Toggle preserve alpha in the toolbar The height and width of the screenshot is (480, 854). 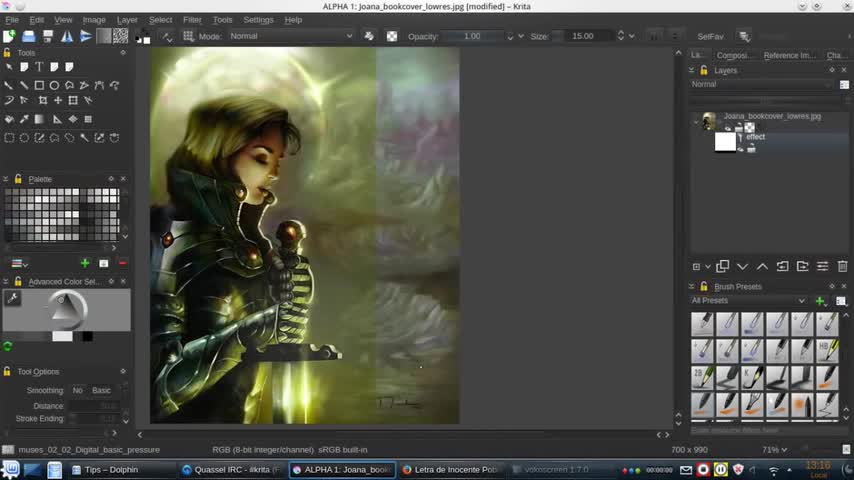392,36
